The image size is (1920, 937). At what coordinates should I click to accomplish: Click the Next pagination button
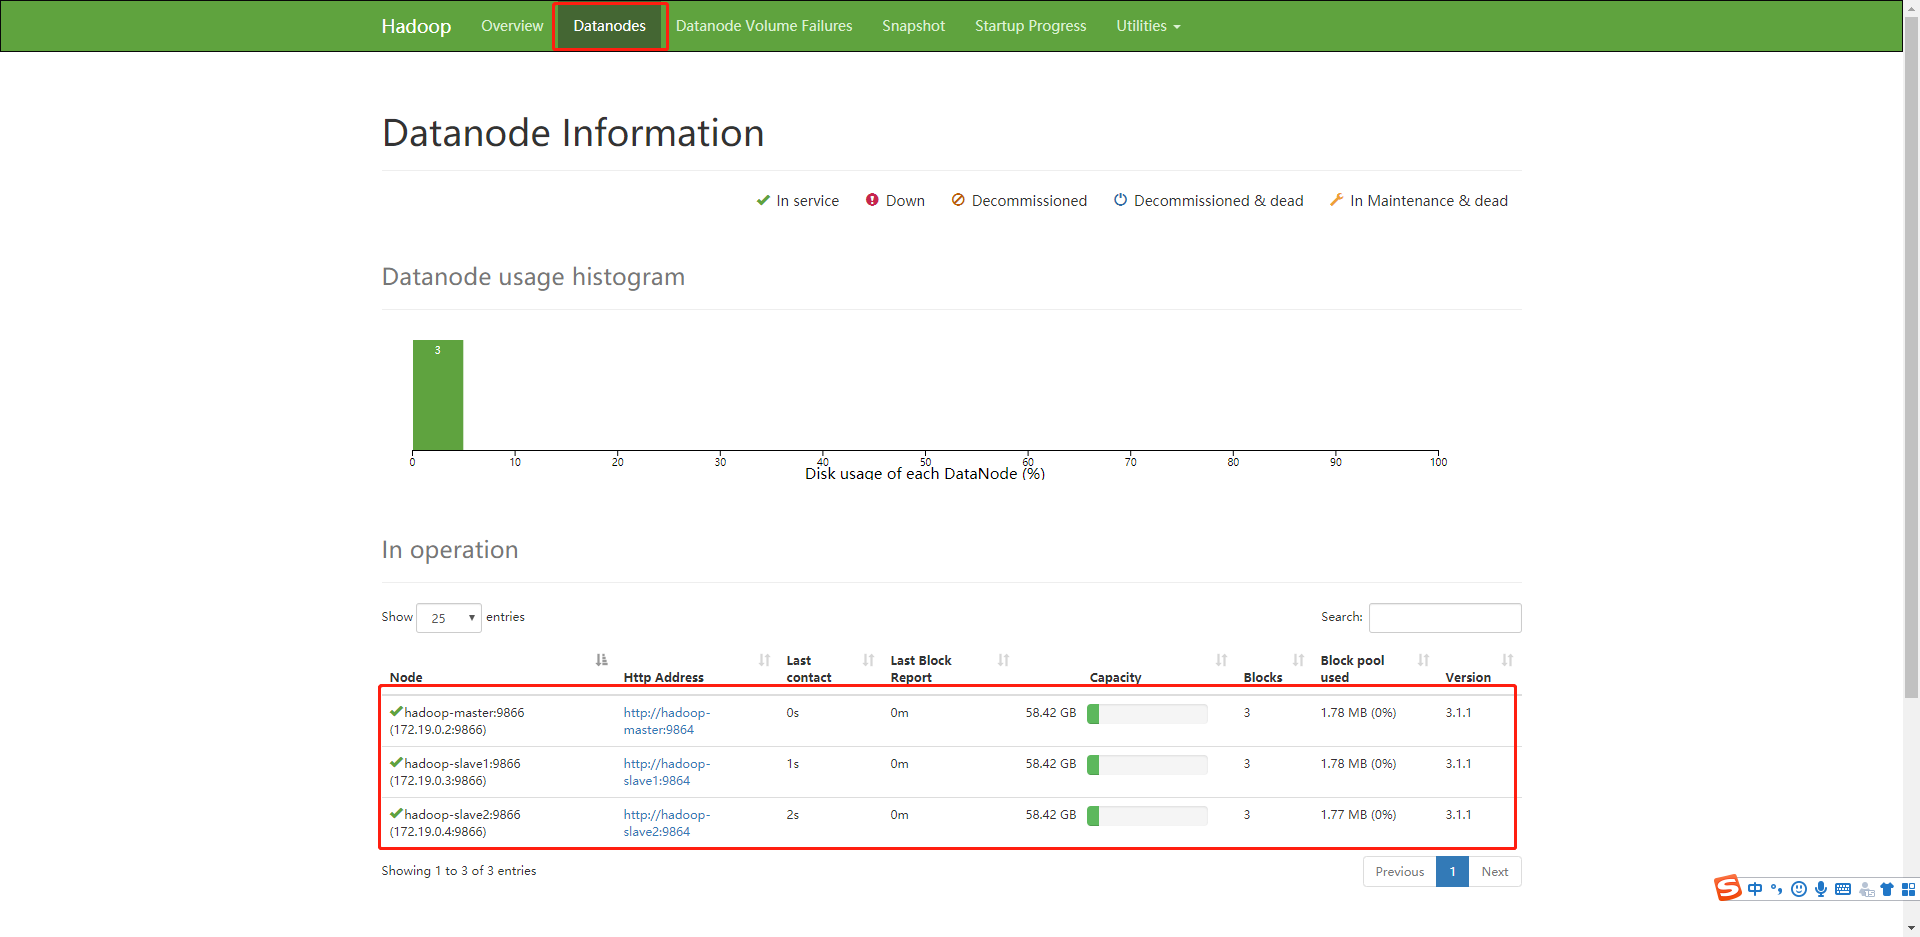click(1495, 872)
